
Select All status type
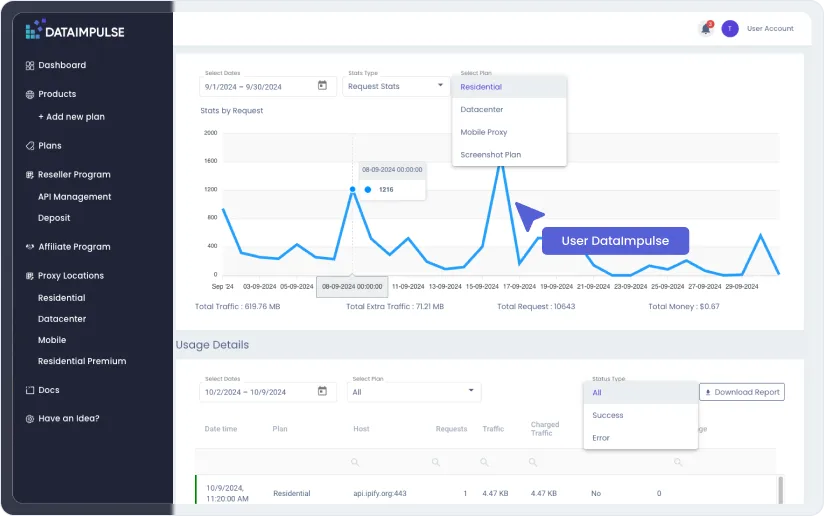[641, 393]
